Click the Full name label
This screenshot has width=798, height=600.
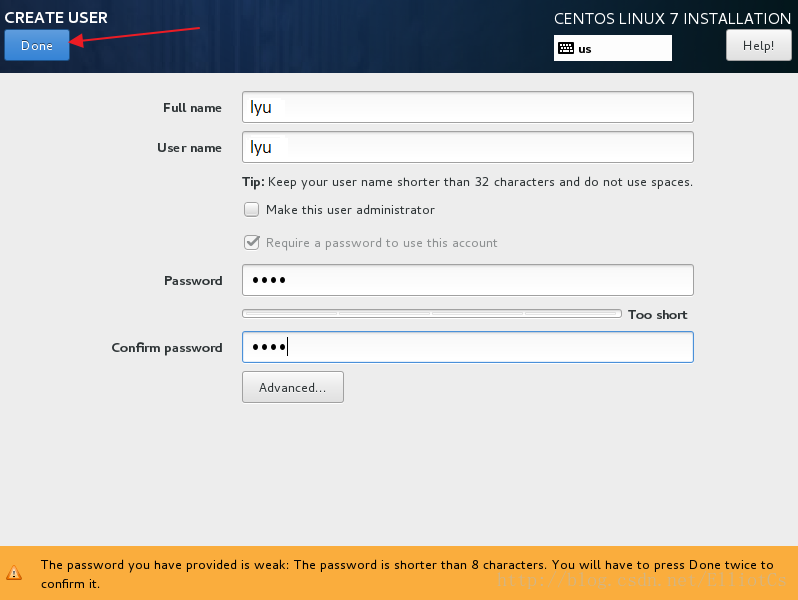point(192,108)
